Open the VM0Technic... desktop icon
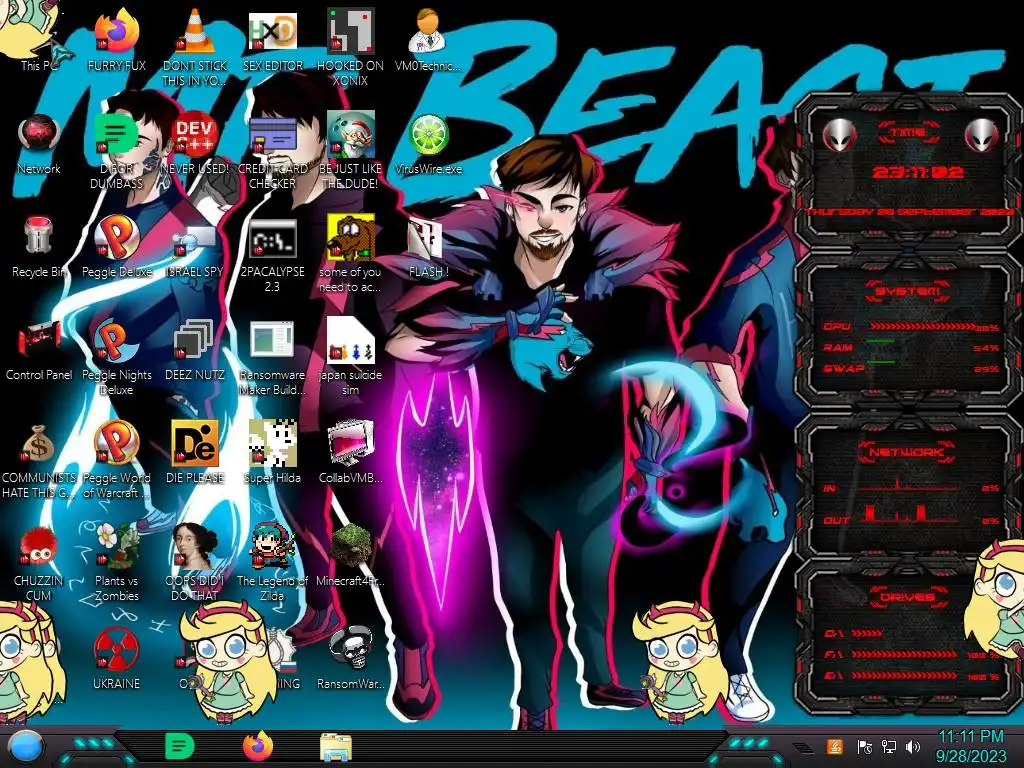The height and width of the screenshot is (768, 1024). coord(428,31)
